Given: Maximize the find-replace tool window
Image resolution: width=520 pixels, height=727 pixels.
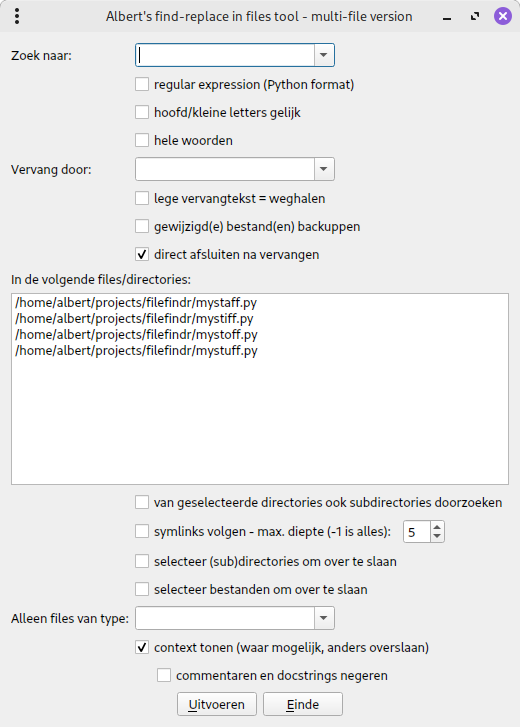Looking at the screenshot, I should pyautogui.click(x=475, y=17).
